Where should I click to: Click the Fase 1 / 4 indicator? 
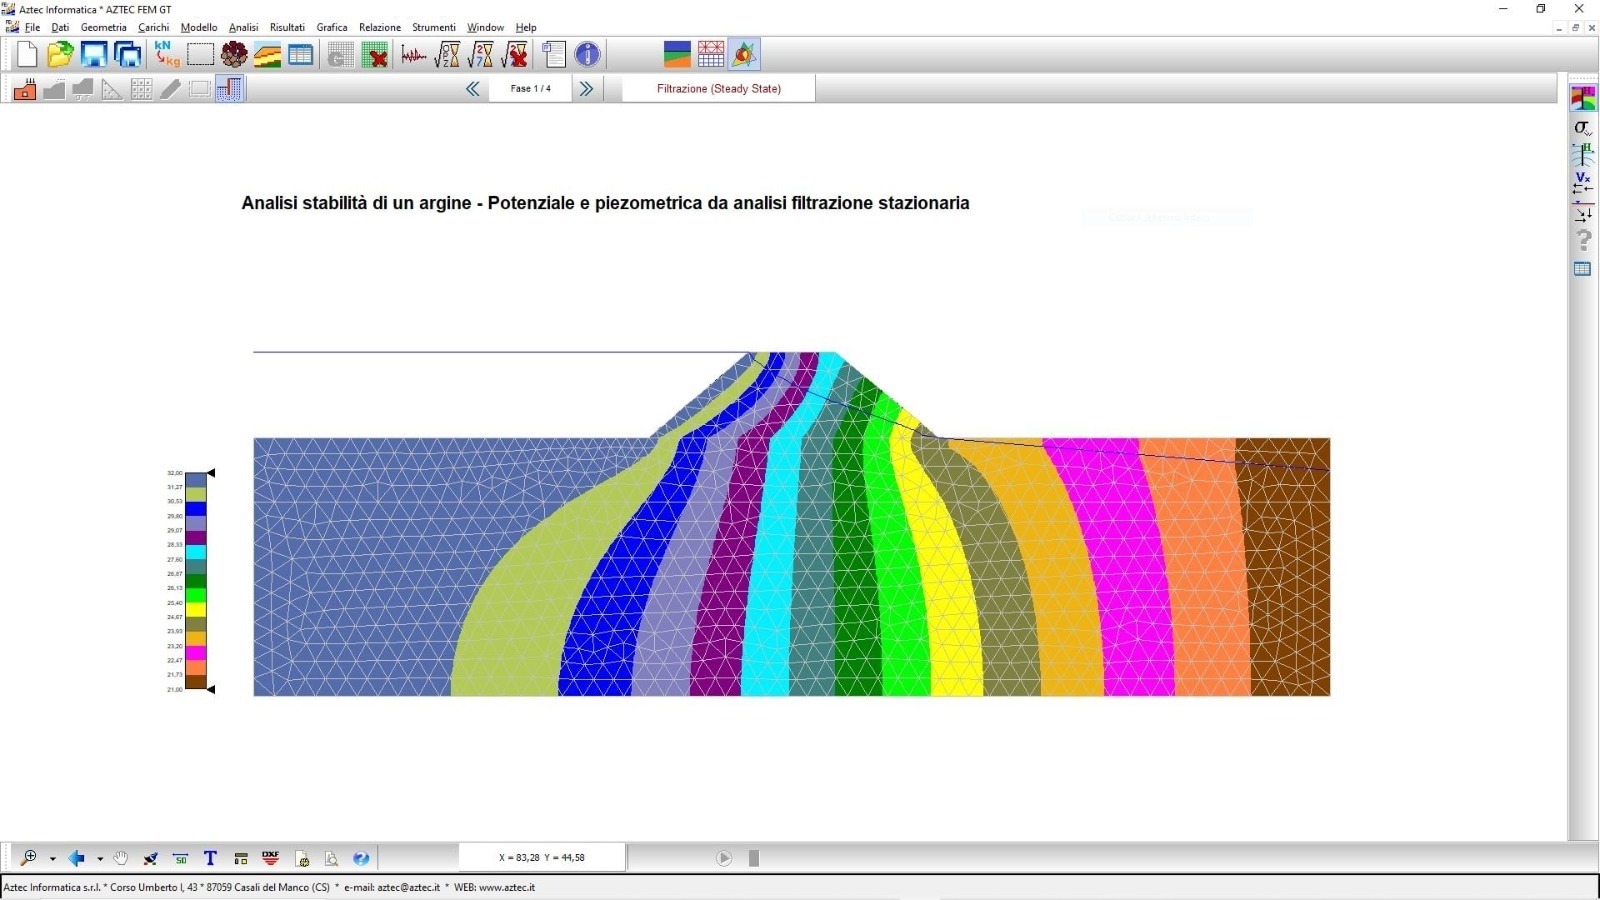click(x=530, y=89)
